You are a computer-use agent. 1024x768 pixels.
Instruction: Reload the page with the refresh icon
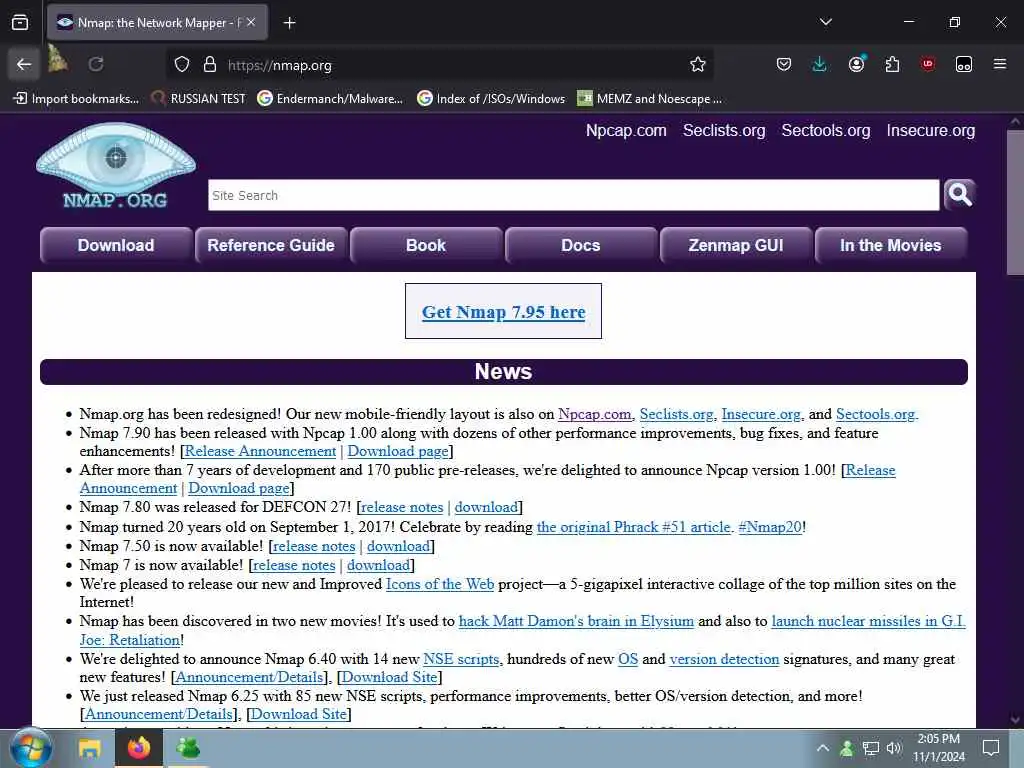96,64
